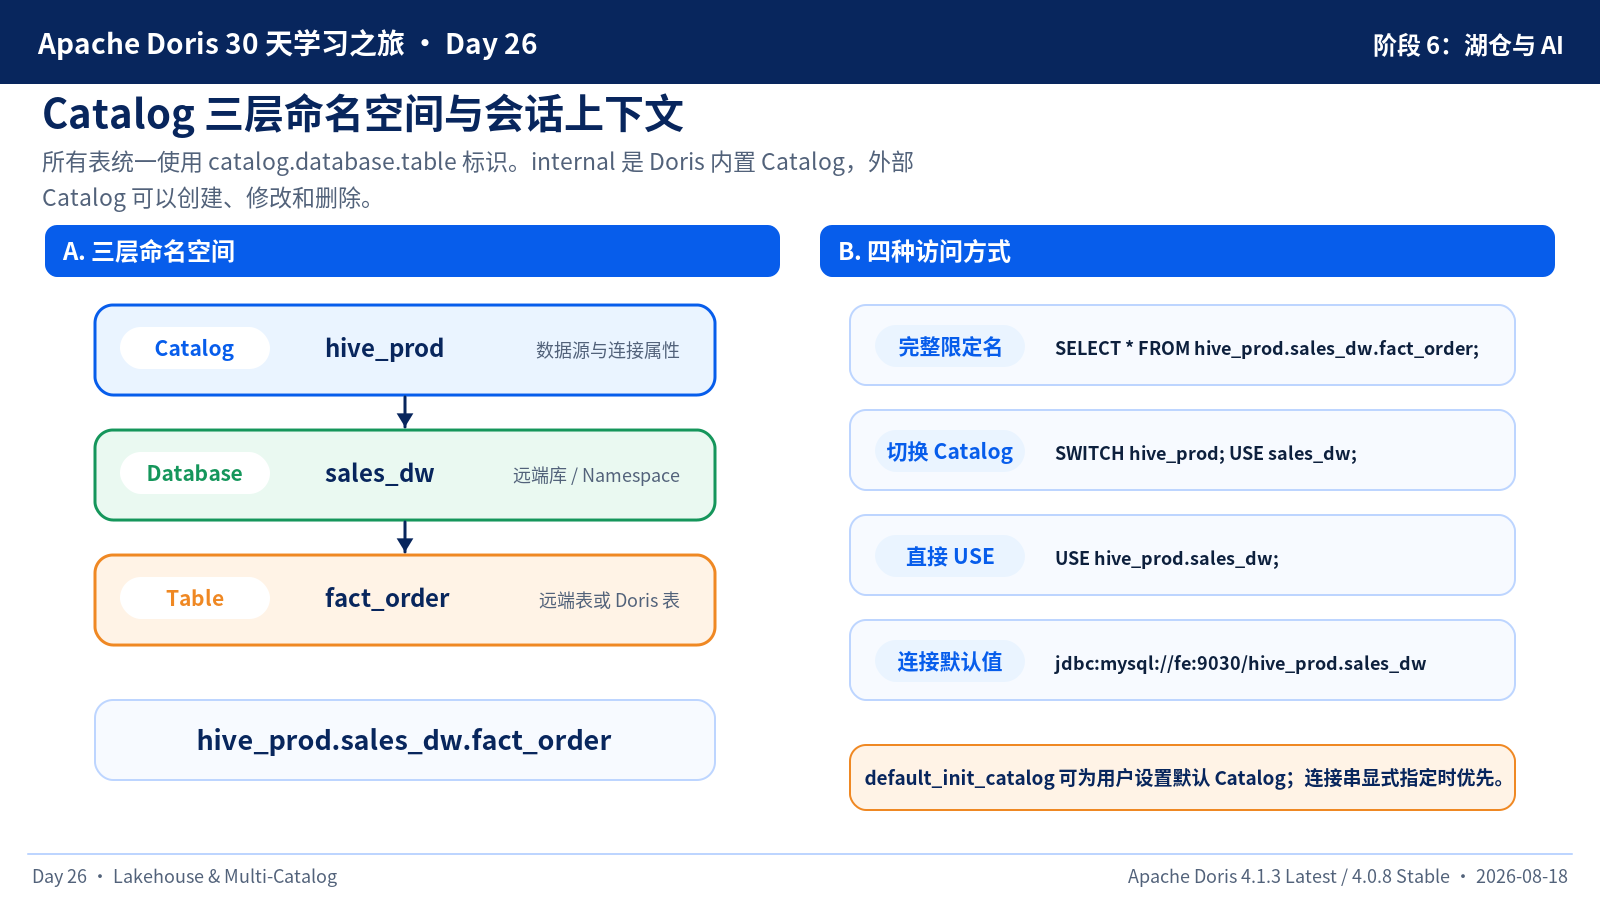1600x900 pixels.
Task: Click the JDBC URL "jdbc:mysql://fe:9030/hive_prod.sales_dw"
Action: (x=1241, y=663)
